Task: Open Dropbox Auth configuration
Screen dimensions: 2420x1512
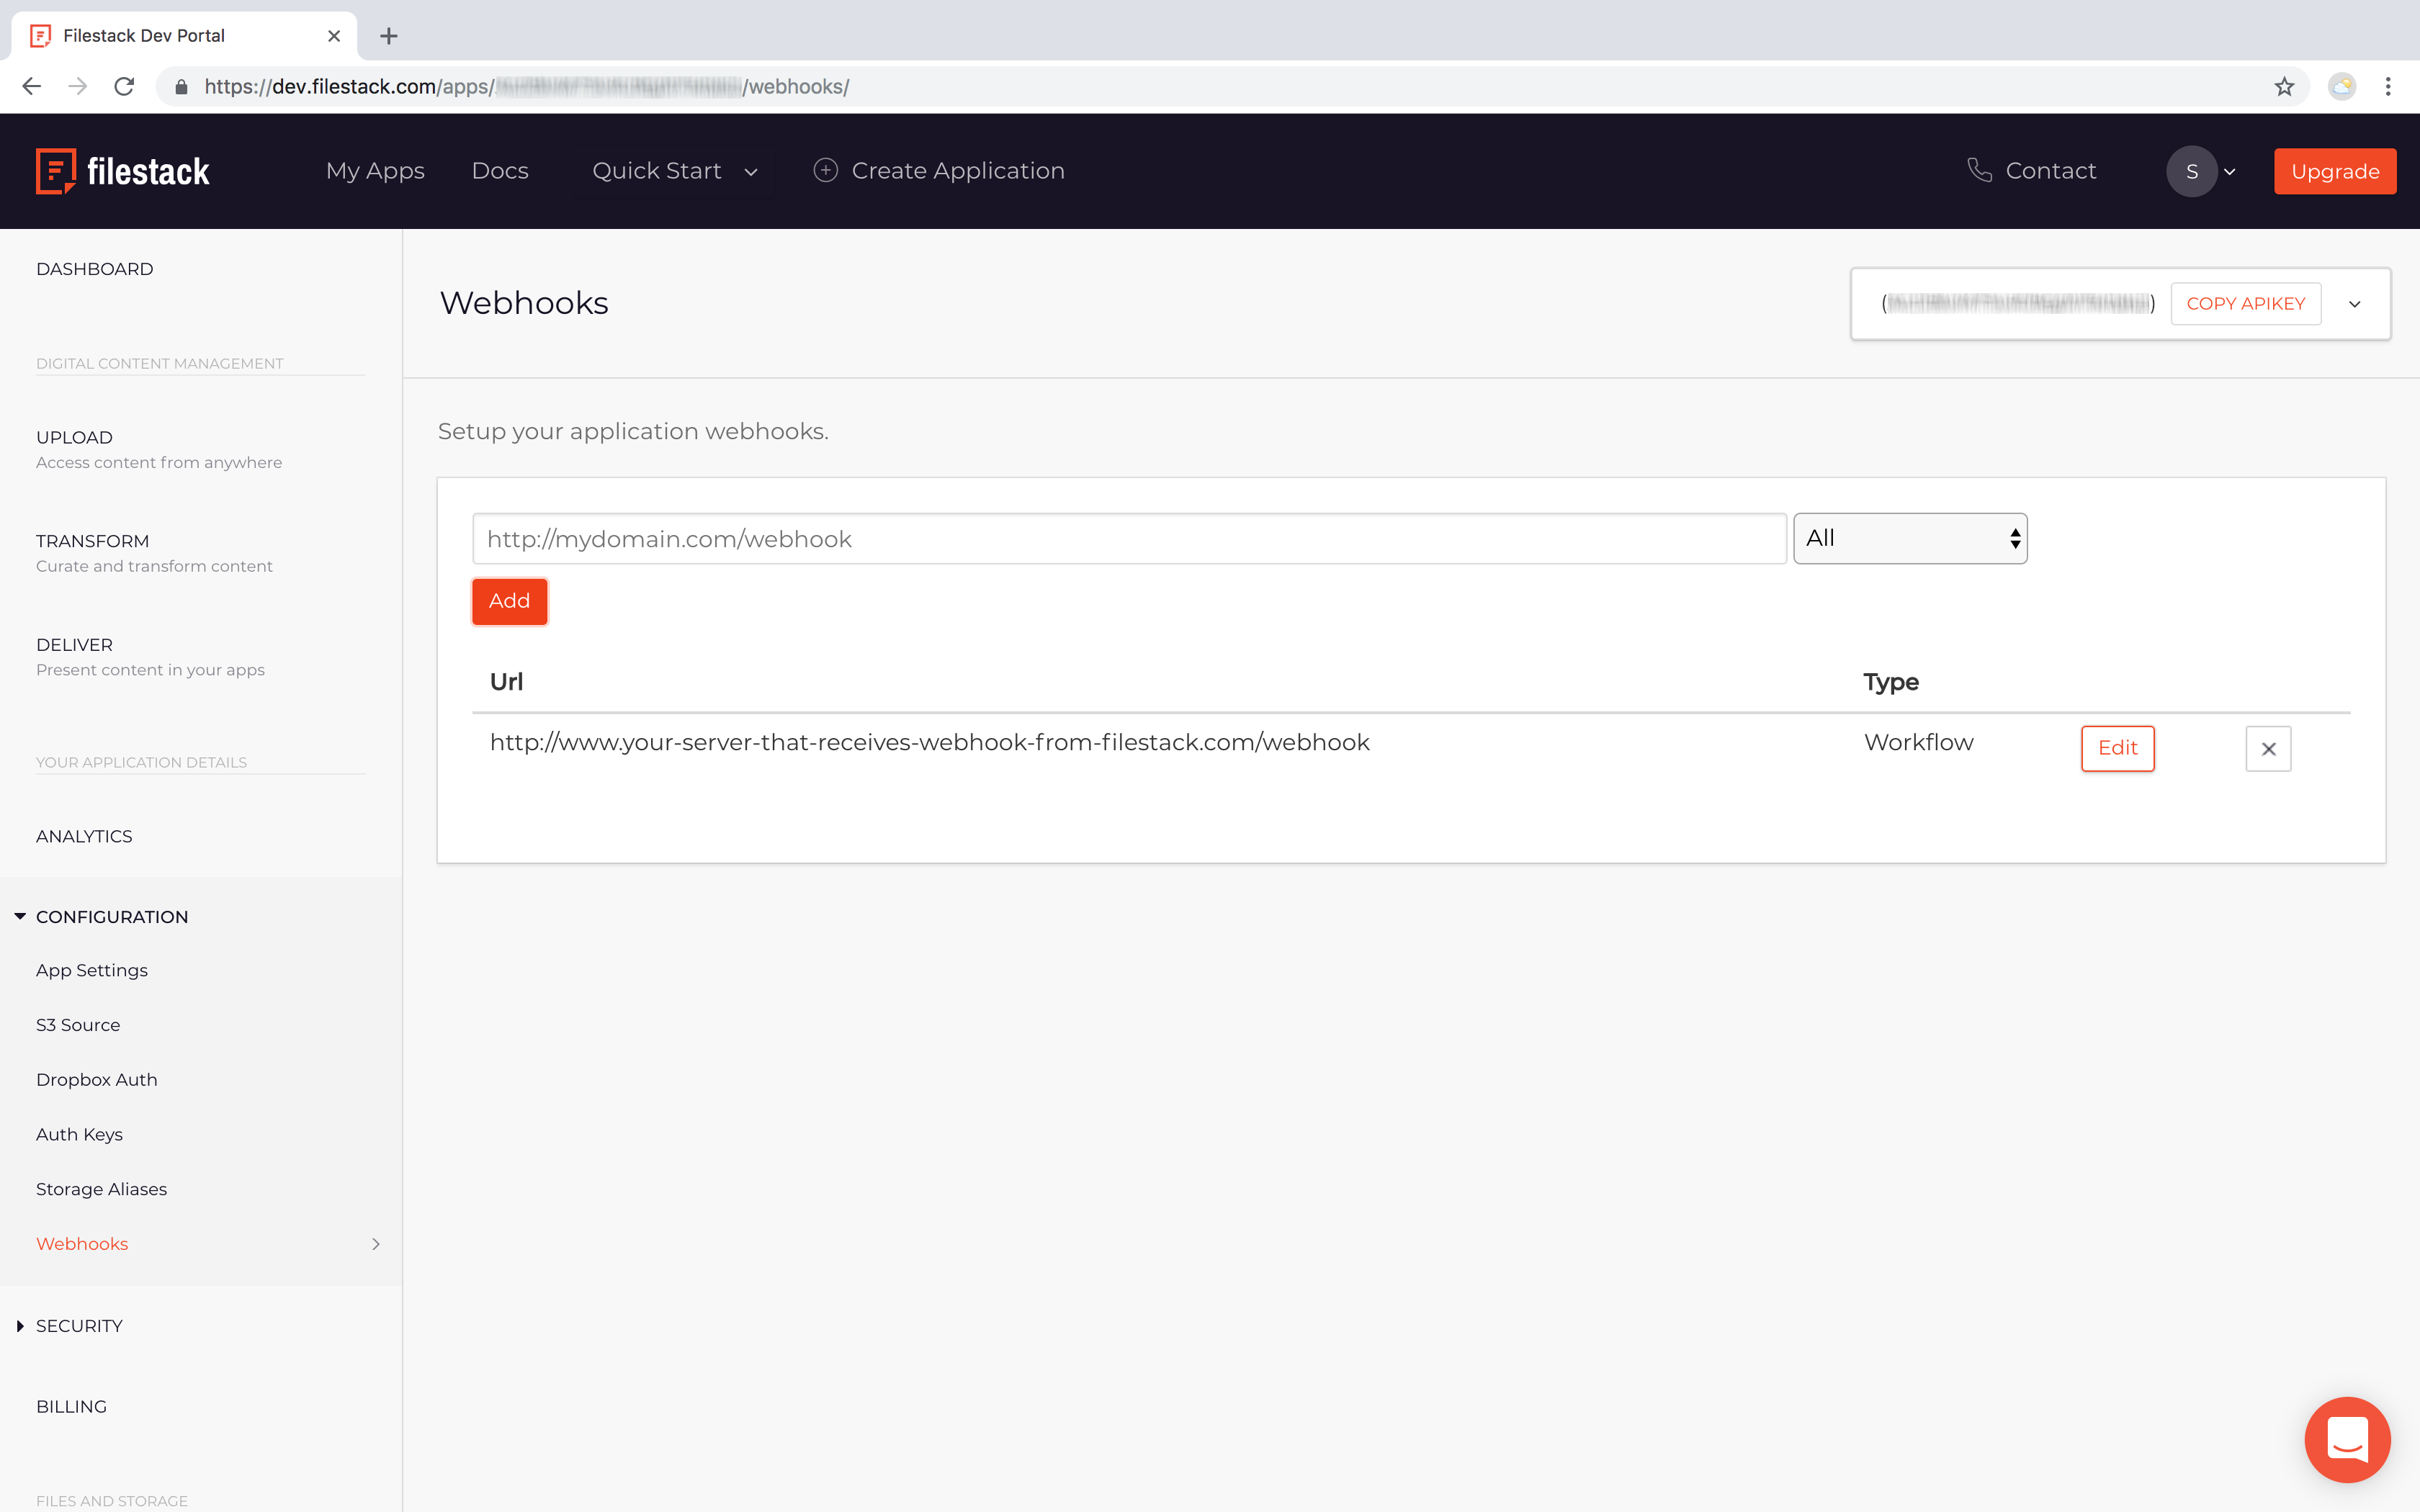Action: point(97,1080)
